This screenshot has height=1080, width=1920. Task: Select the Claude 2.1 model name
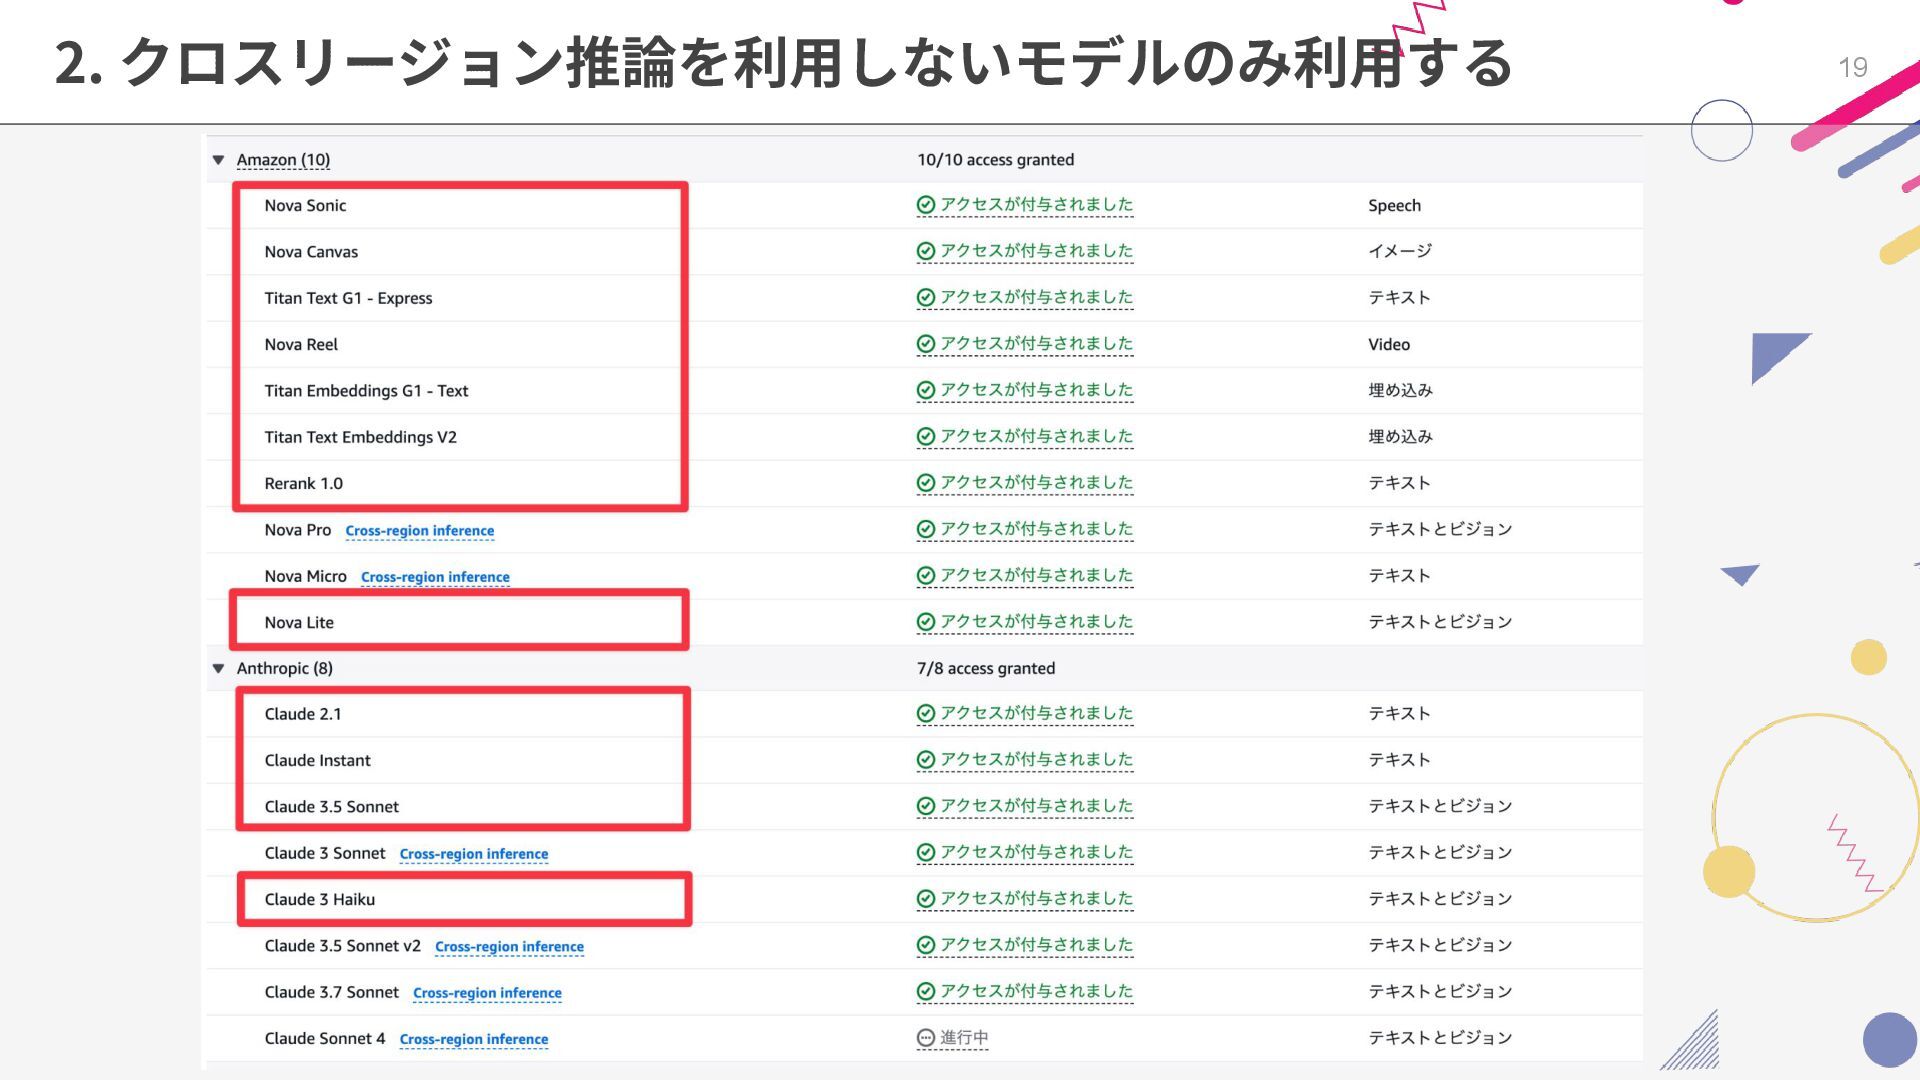click(303, 714)
